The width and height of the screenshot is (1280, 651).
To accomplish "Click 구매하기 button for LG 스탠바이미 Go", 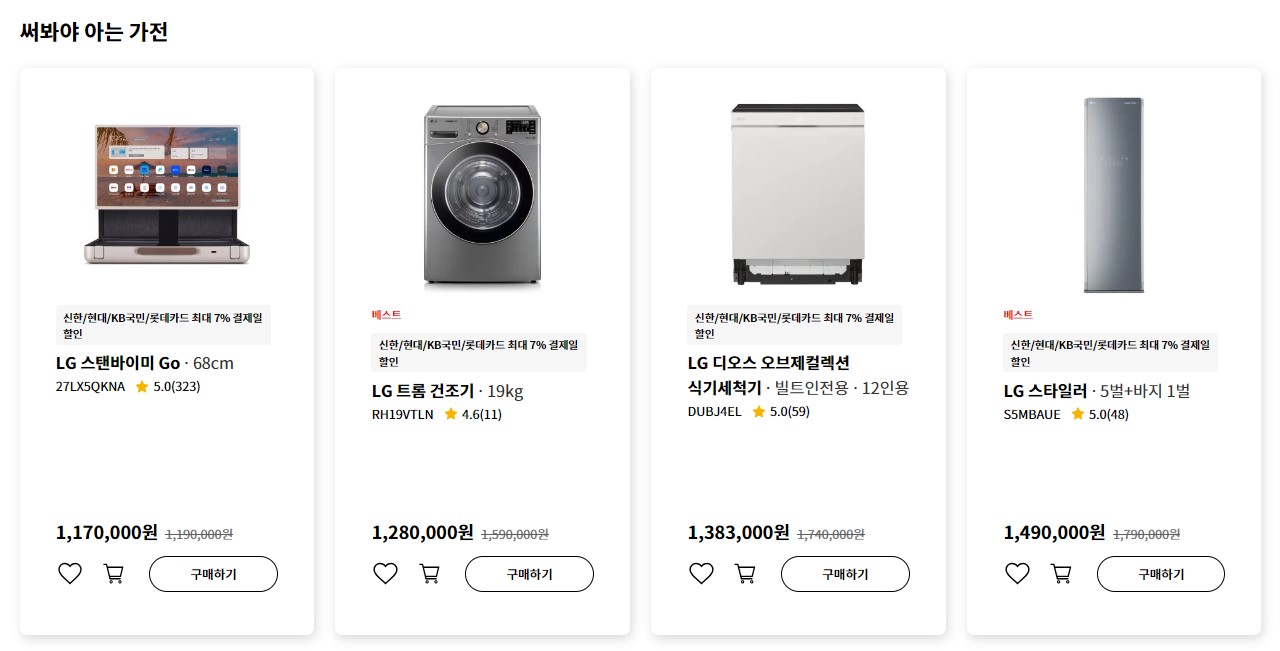I will pos(213,573).
